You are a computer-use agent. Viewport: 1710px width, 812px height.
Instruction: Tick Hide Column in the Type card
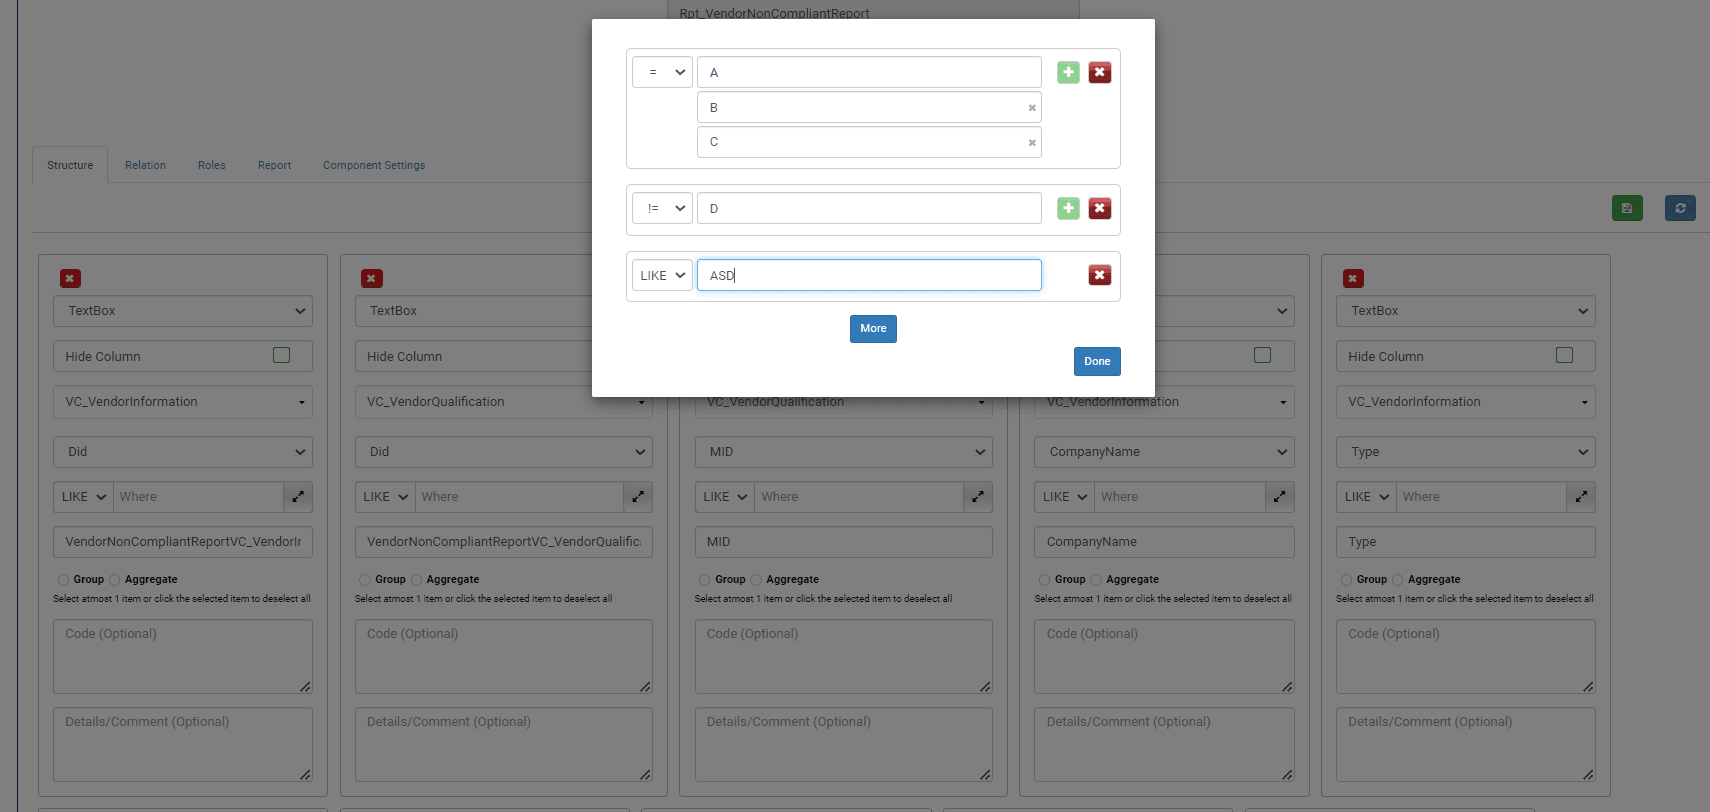[x=1565, y=355]
